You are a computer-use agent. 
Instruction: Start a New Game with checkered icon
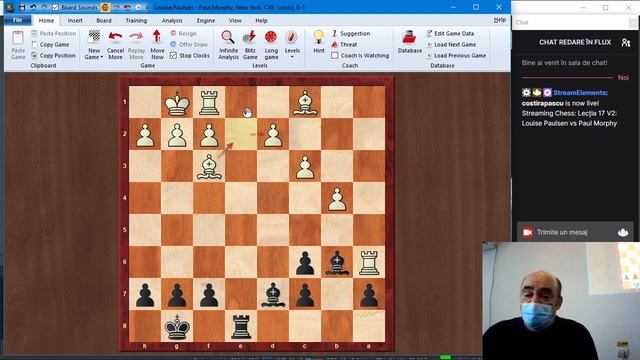click(x=94, y=36)
